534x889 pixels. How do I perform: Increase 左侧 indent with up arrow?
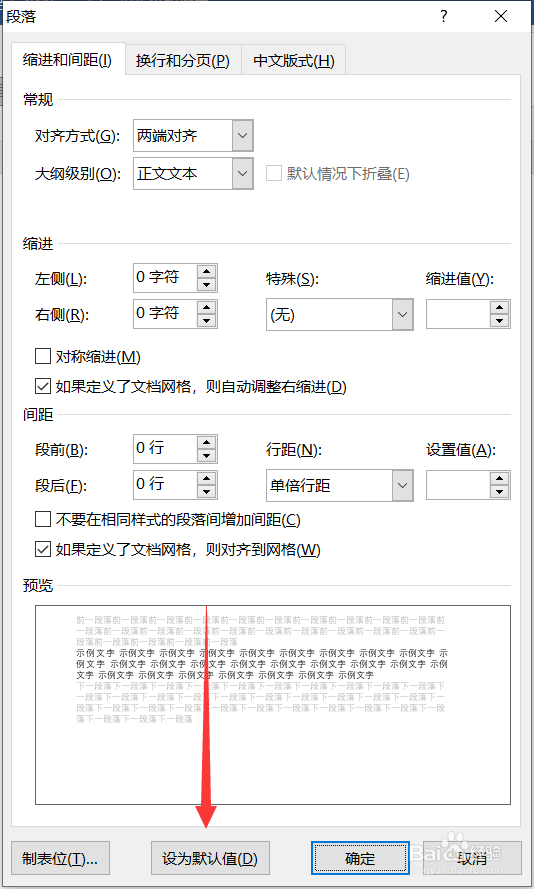coord(206,272)
